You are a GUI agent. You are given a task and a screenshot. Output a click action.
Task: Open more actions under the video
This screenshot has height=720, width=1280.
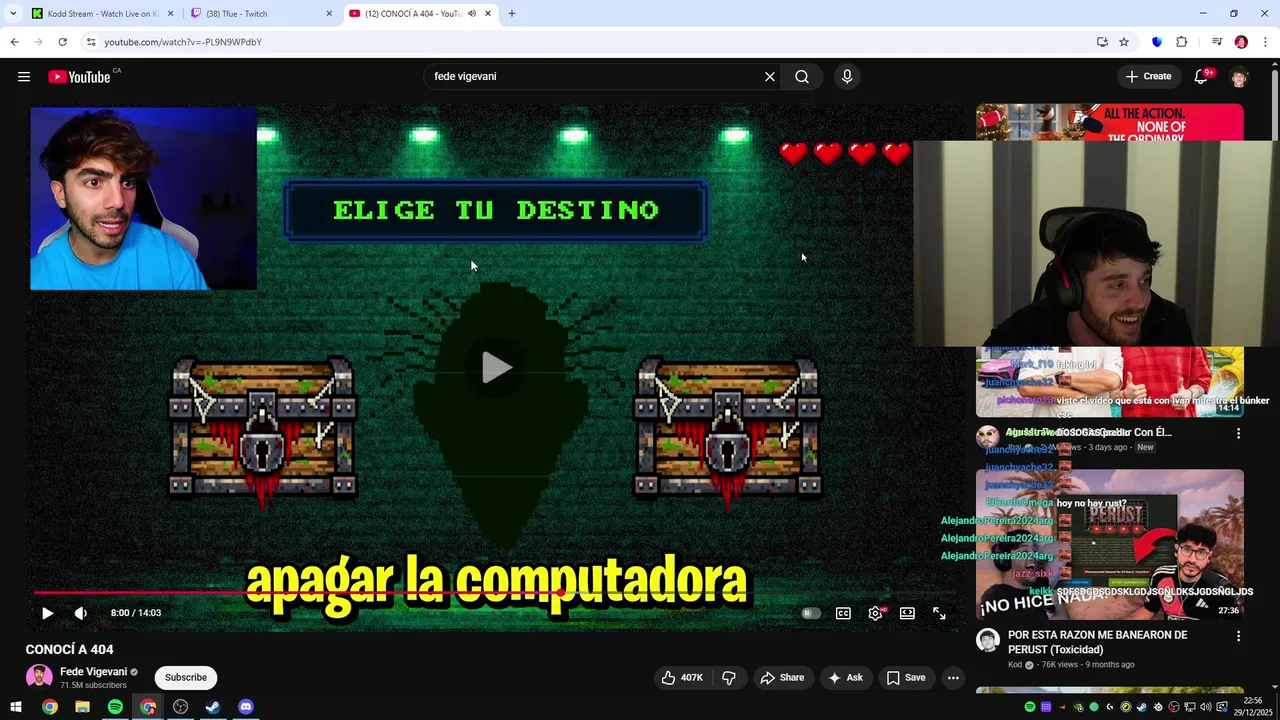(x=953, y=678)
